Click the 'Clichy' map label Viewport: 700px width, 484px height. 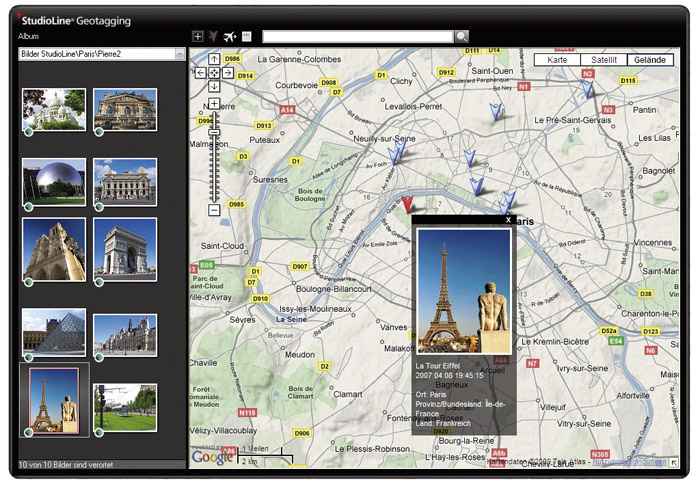(401, 81)
